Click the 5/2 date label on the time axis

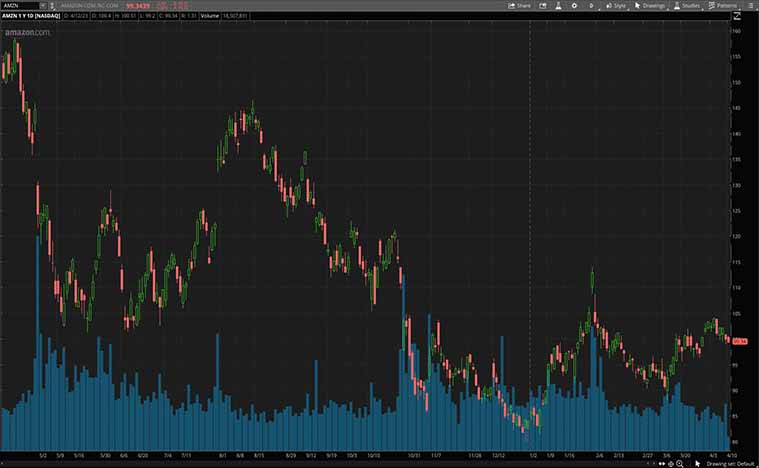click(43, 455)
